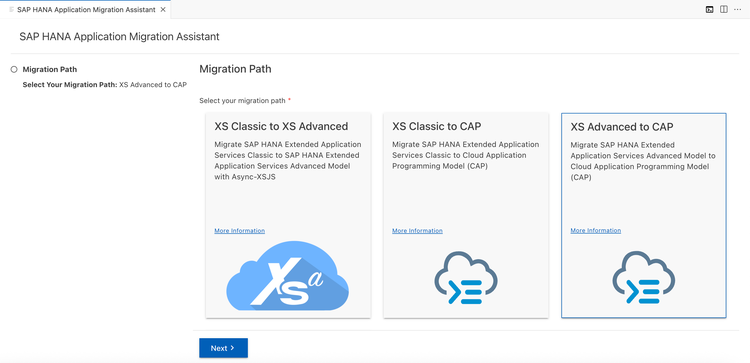Image resolution: width=750 pixels, height=363 pixels.
Task: Open the terminal panel icon at top right
Action: (x=710, y=10)
